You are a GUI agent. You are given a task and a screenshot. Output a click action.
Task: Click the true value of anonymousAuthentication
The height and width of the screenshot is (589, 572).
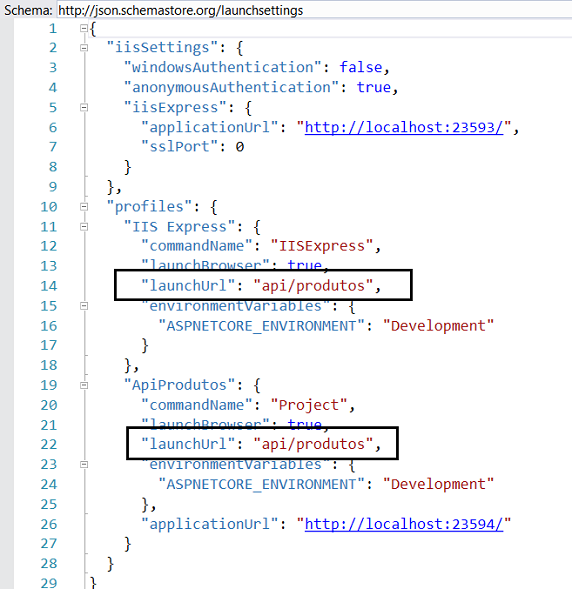coord(374,87)
